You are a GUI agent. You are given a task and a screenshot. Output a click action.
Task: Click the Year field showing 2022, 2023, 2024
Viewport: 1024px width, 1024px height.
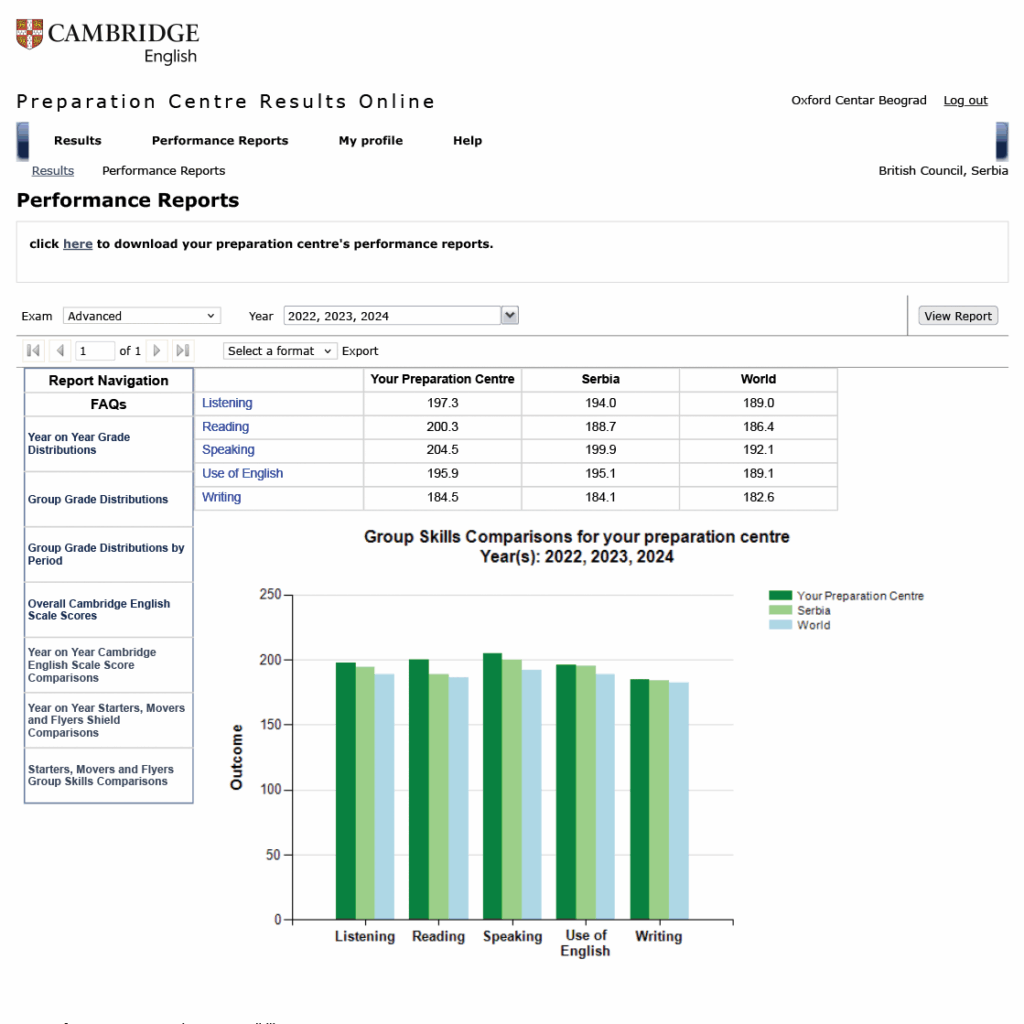(392, 316)
